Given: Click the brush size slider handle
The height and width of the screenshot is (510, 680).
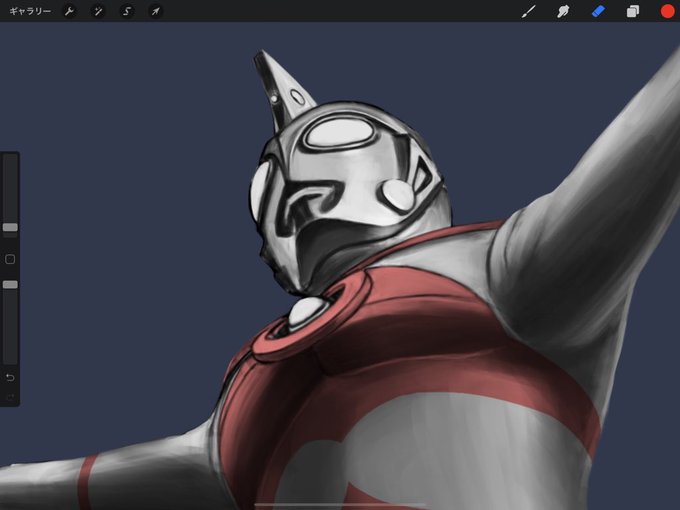Looking at the screenshot, I should click(x=10, y=227).
